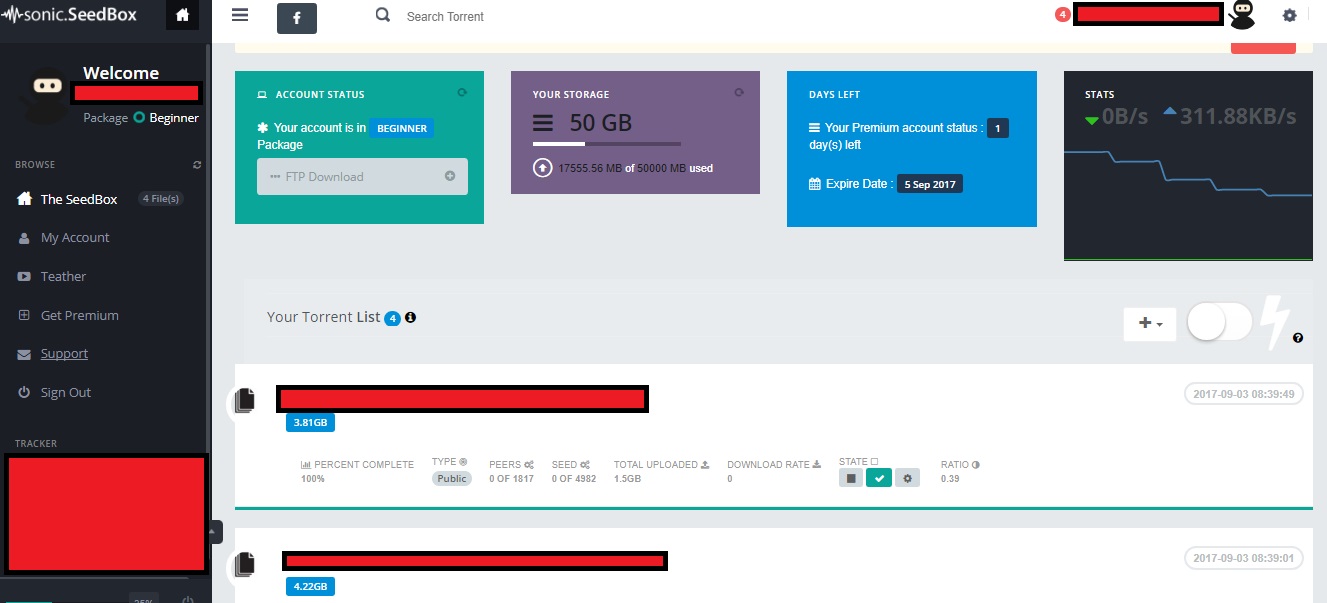Screen dimensions: 1327x603
Task: Stop the 3.81GB torrent
Action: (x=851, y=479)
